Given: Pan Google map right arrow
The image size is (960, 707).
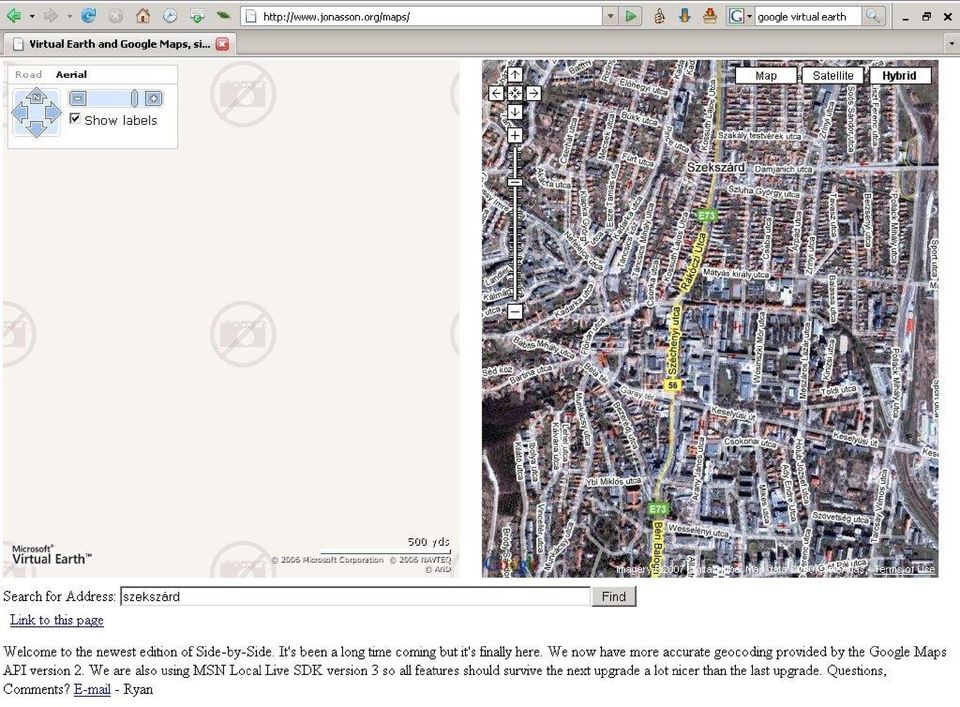Looking at the screenshot, I should click(533, 93).
